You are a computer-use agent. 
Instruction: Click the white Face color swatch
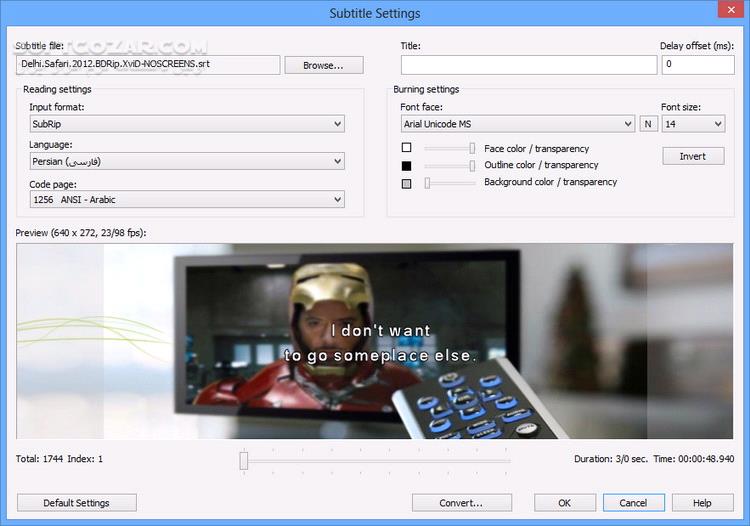407,148
